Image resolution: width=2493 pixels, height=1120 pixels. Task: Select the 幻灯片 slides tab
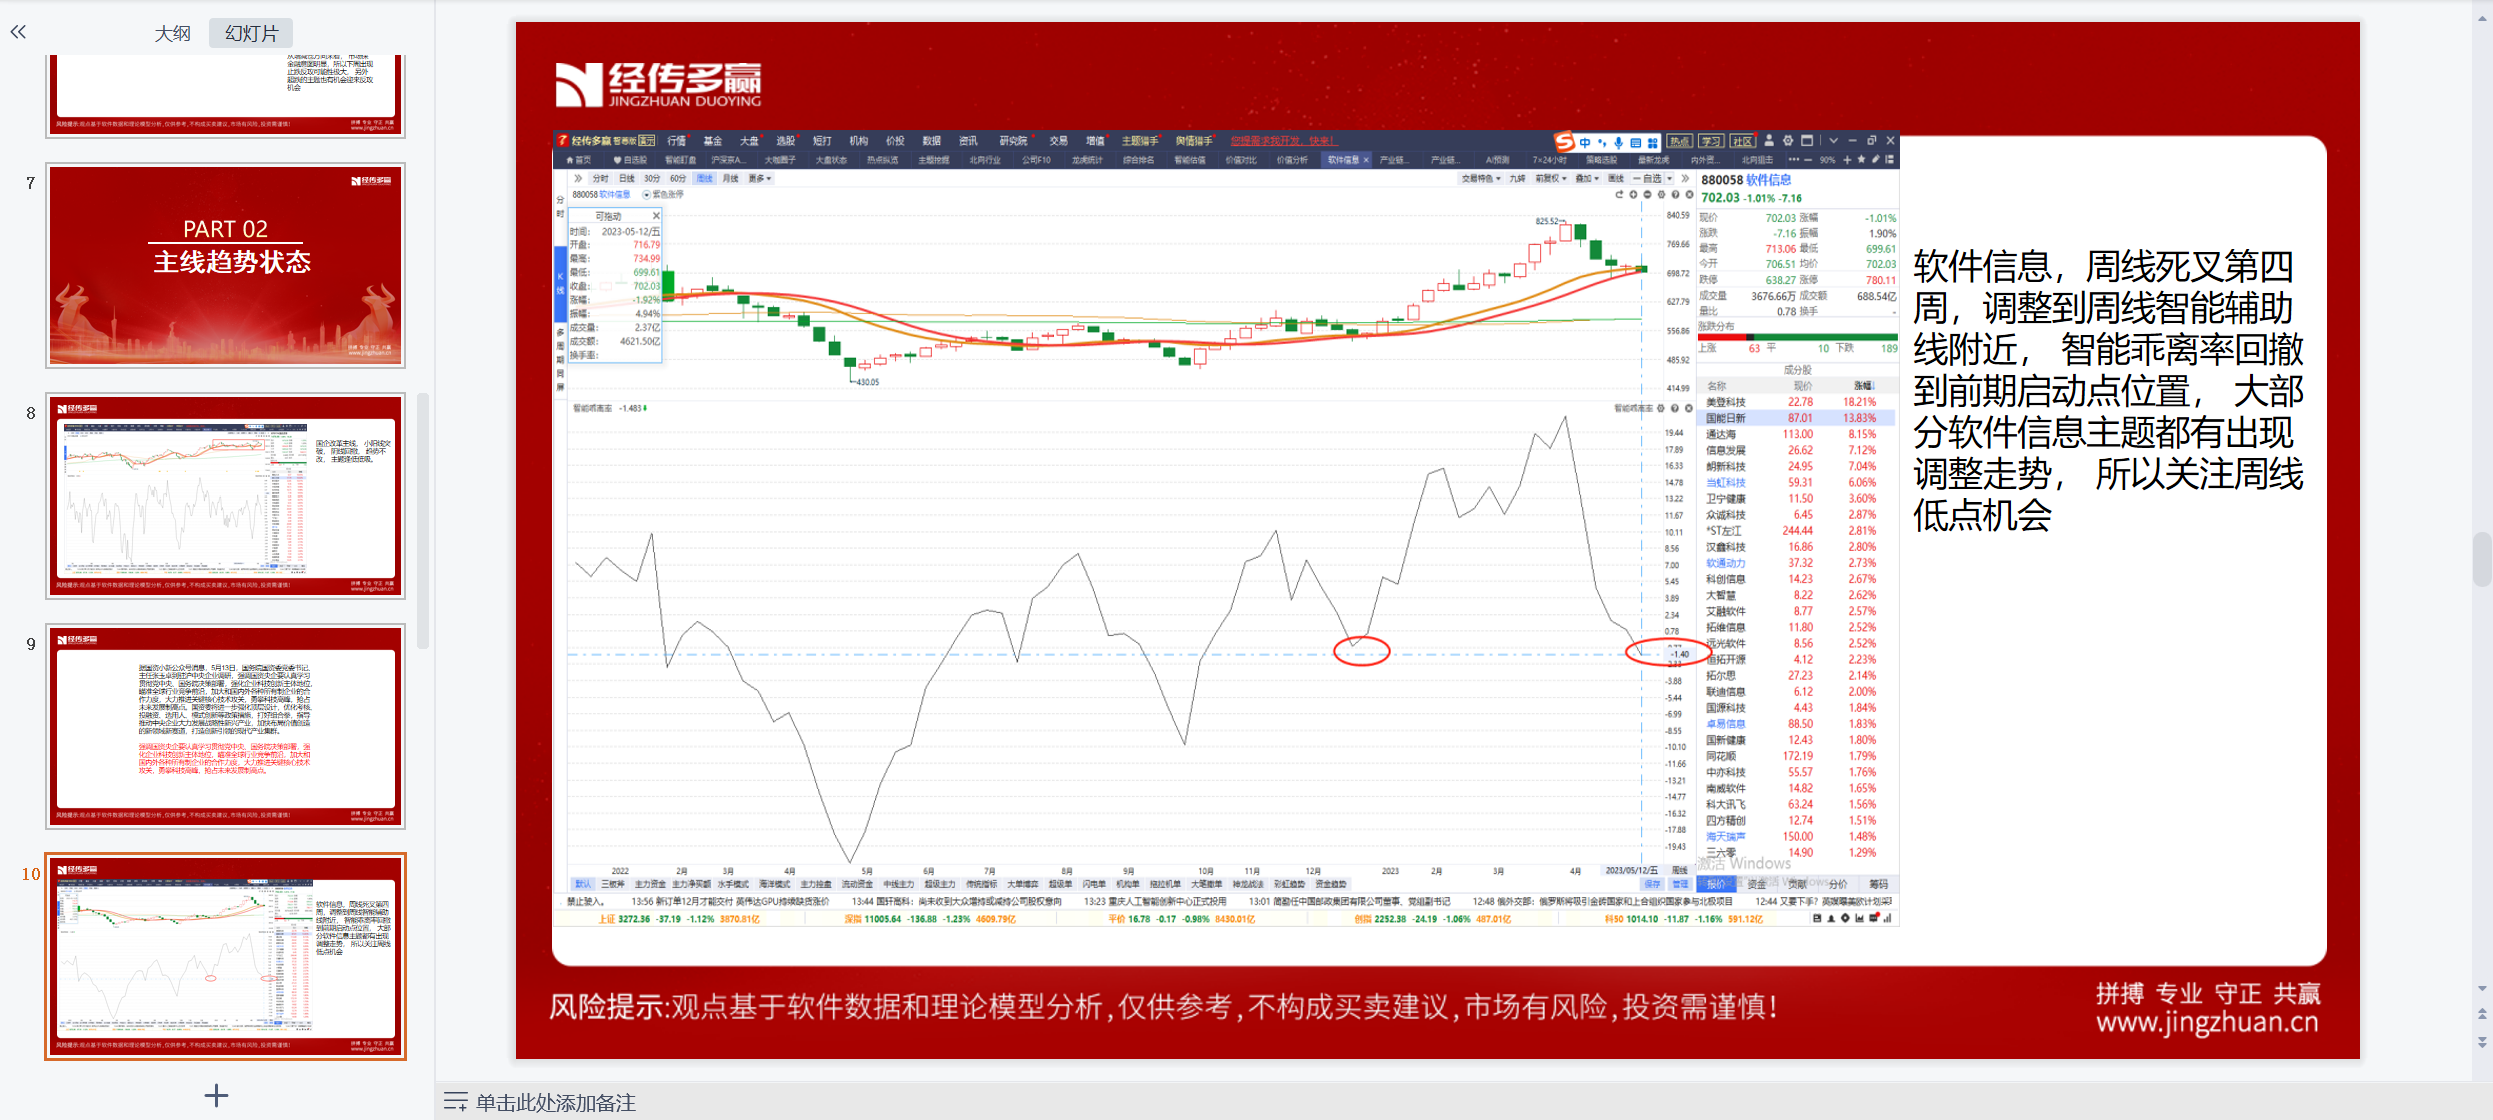(x=251, y=33)
